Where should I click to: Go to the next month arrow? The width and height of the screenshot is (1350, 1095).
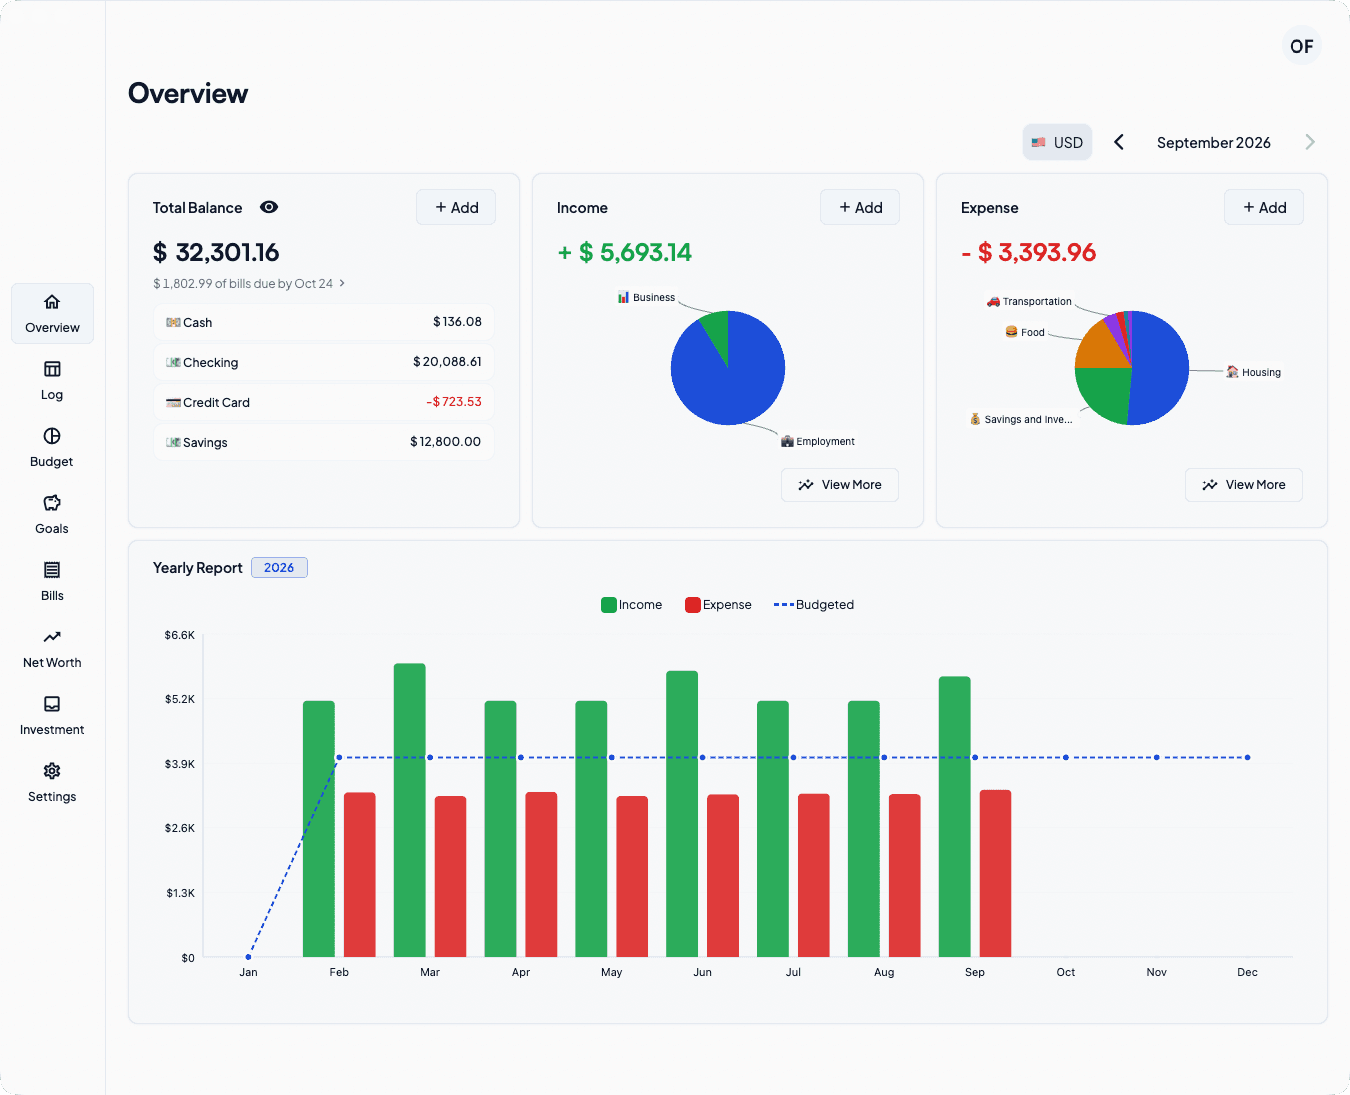1310,142
